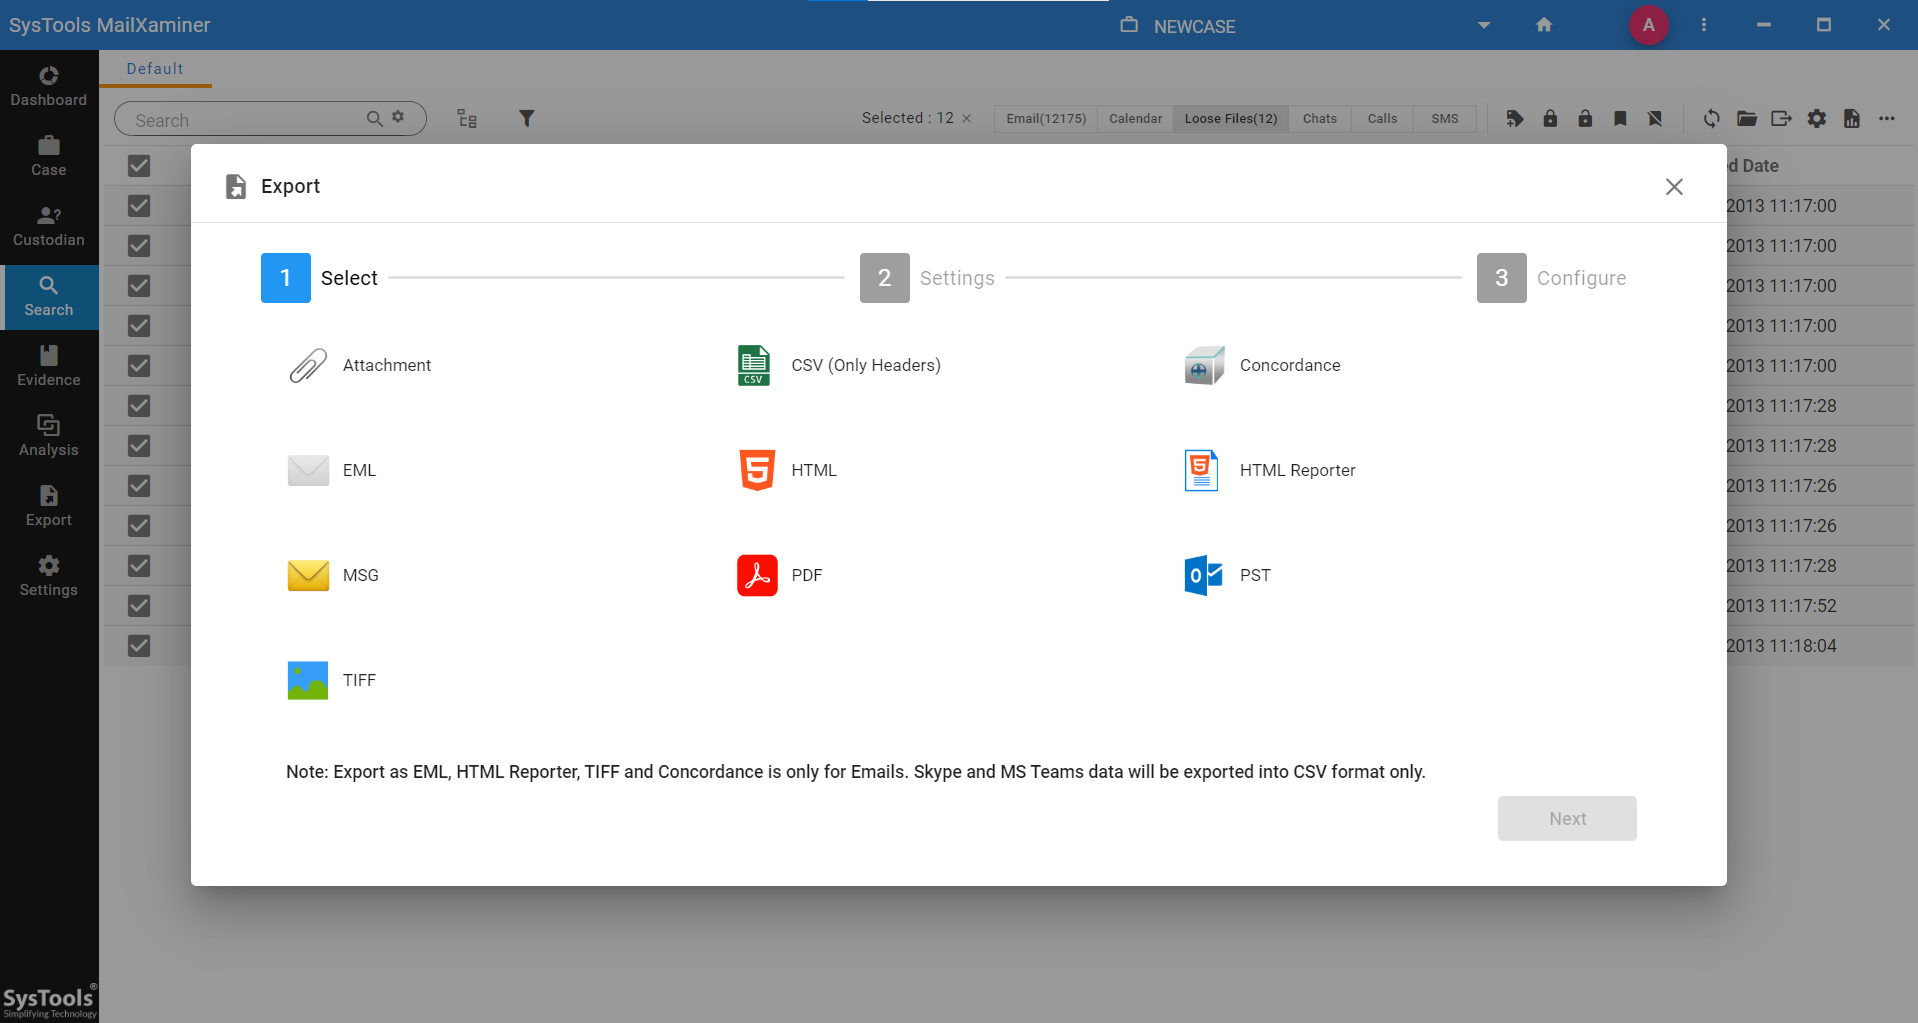Select EML export format
Image resolution: width=1918 pixels, height=1023 pixels.
[332, 470]
